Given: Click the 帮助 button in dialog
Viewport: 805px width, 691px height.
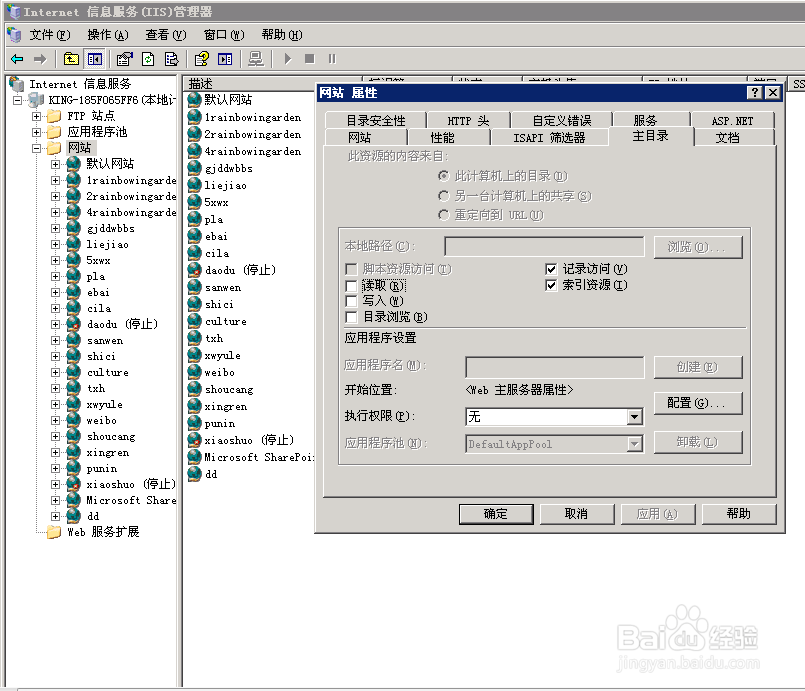Looking at the screenshot, I should click(x=739, y=514).
